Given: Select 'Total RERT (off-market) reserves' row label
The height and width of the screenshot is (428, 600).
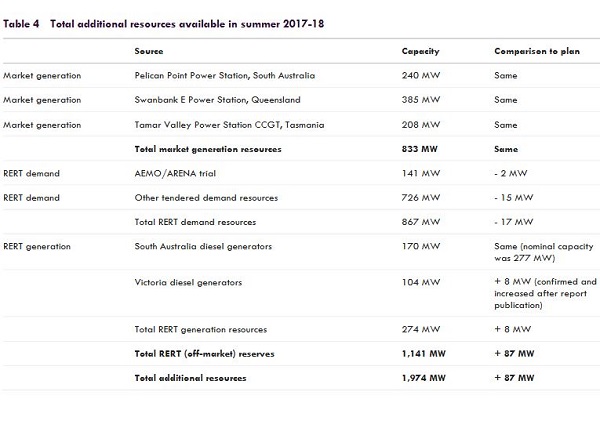Looking at the screenshot, I should [x=204, y=354].
